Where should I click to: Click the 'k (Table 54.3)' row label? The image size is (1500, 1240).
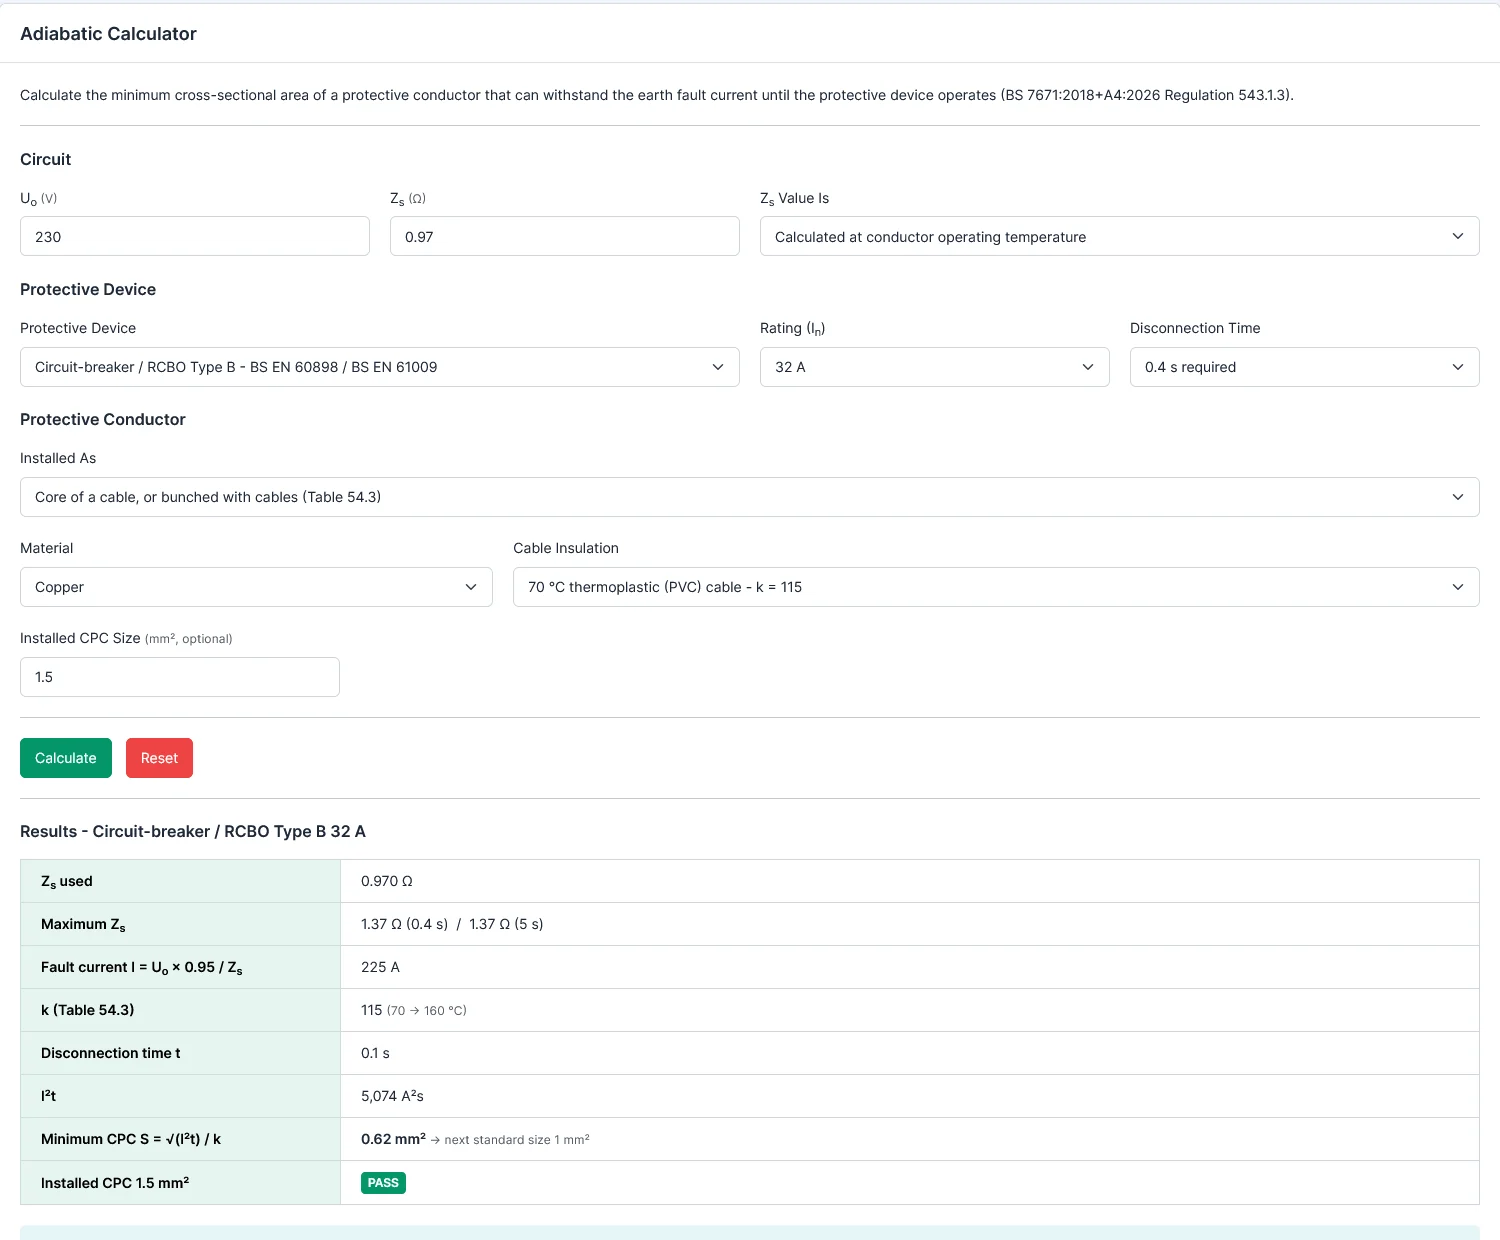pos(87,1010)
